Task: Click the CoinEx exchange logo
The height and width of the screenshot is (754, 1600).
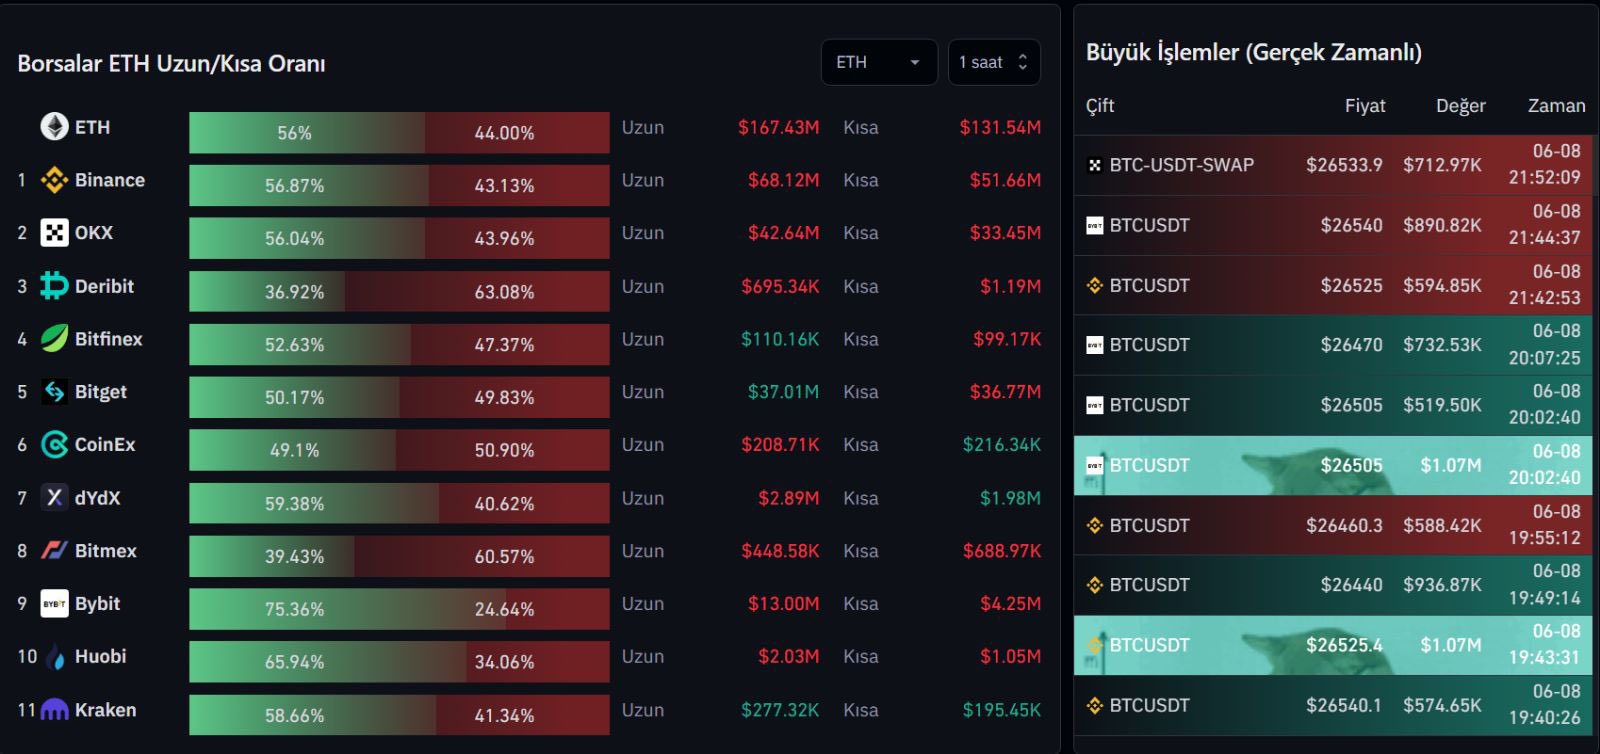Action: point(54,445)
